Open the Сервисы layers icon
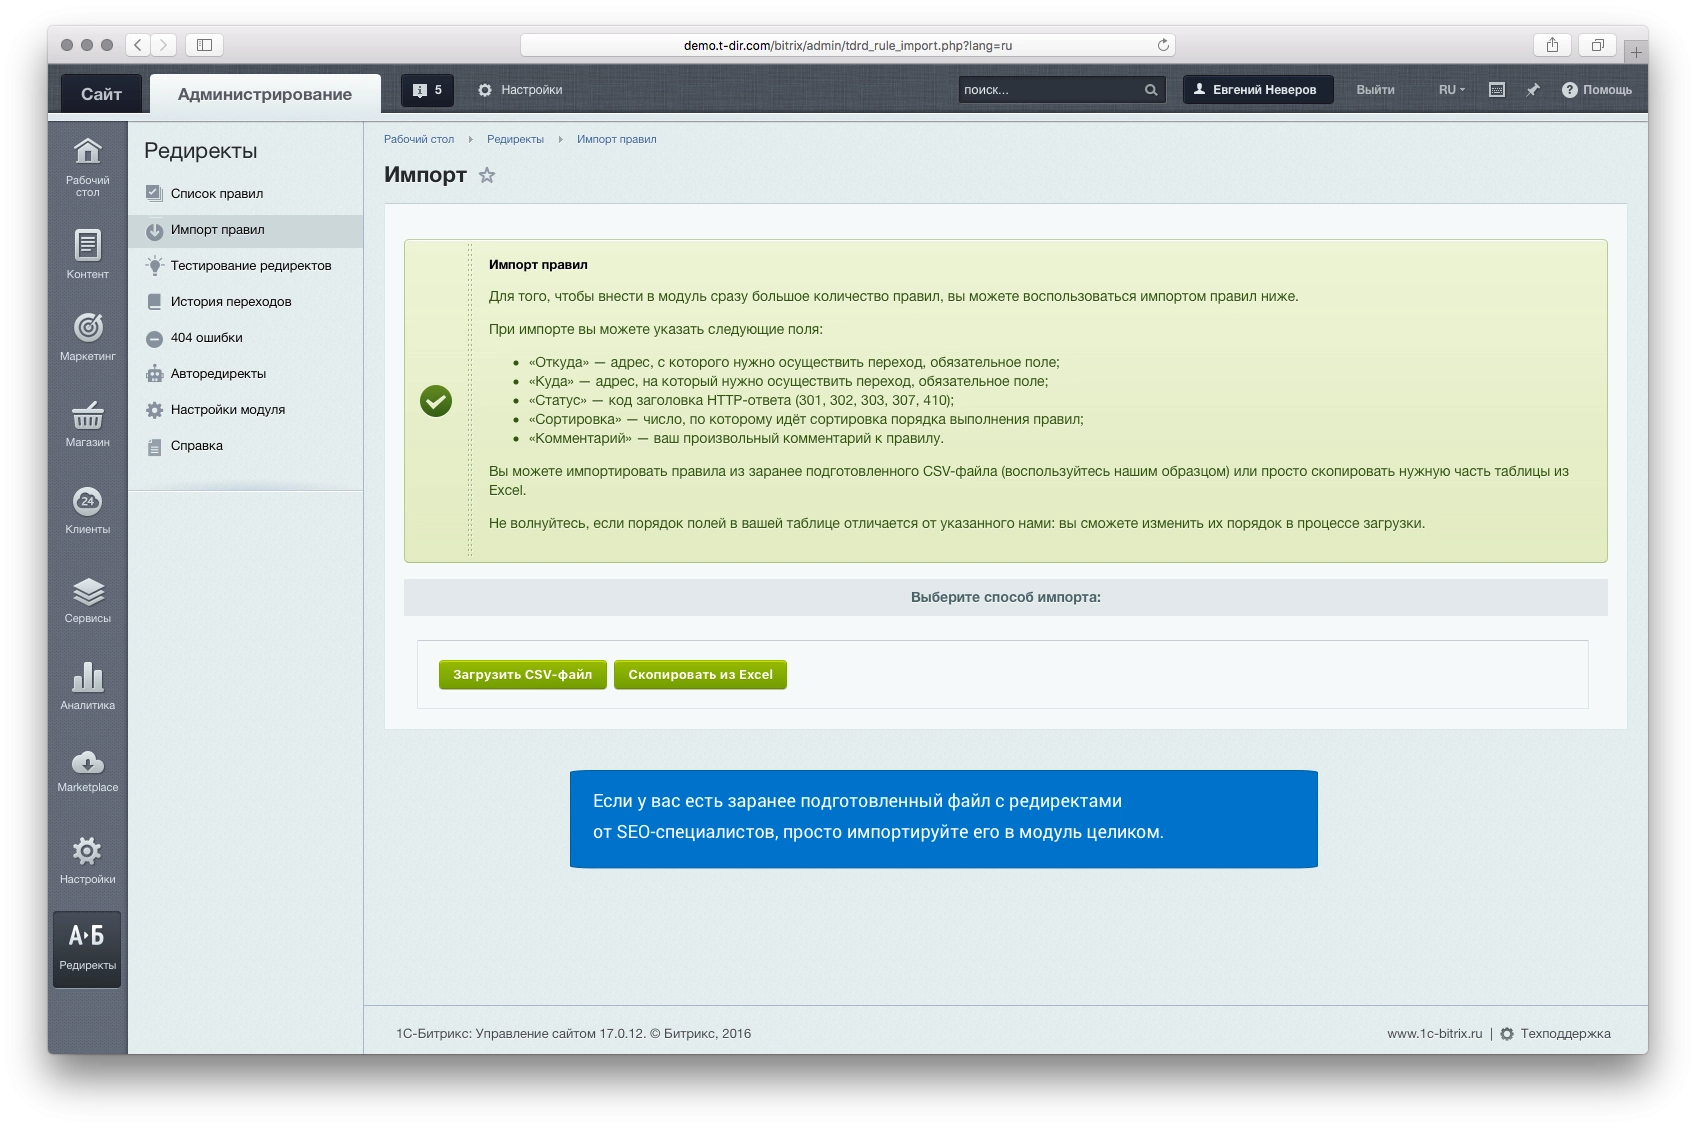1696x1128 pixels. 88,591
